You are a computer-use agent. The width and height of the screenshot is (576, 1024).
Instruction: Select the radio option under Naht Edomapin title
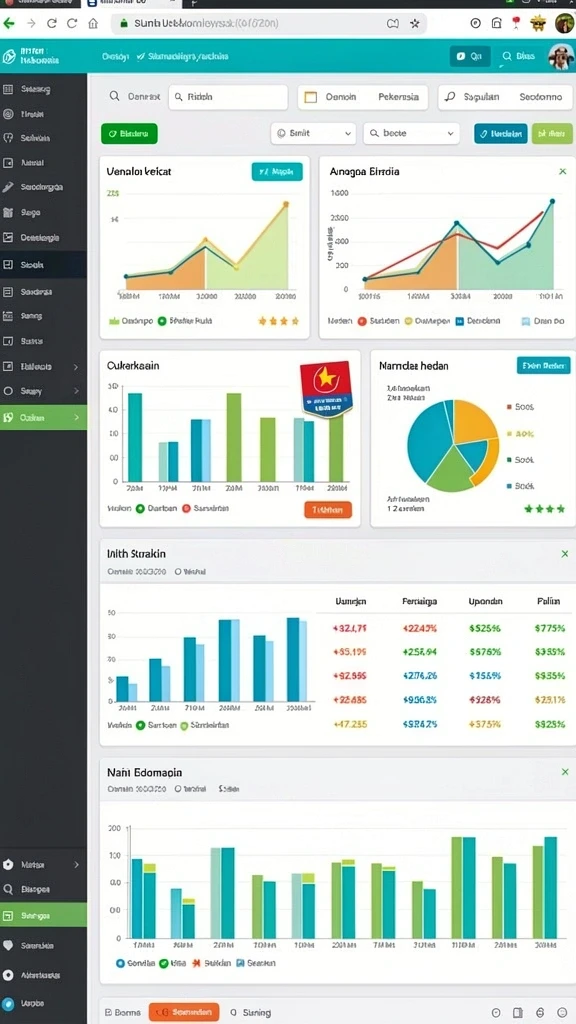(x=178, y=789)
